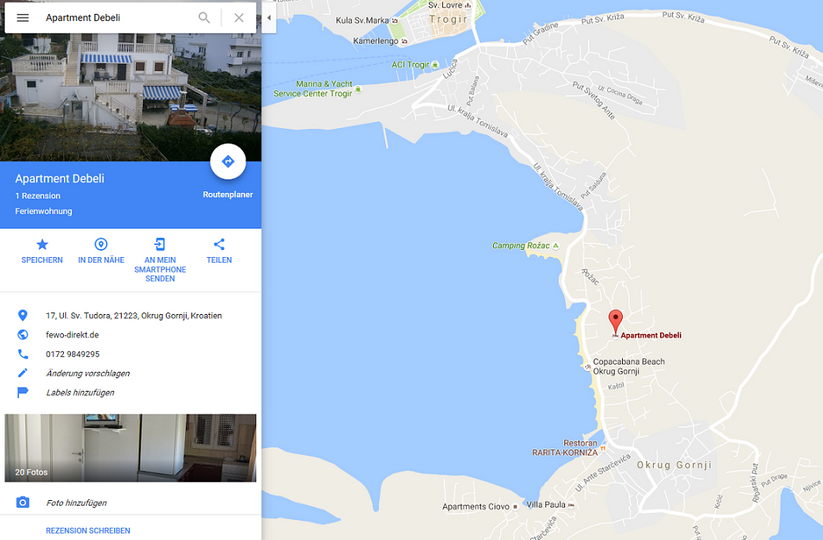The height and width of the screenshot is (540, 823).
Task: Click the search magnifier icon
Action: click(x=204, y=18)
